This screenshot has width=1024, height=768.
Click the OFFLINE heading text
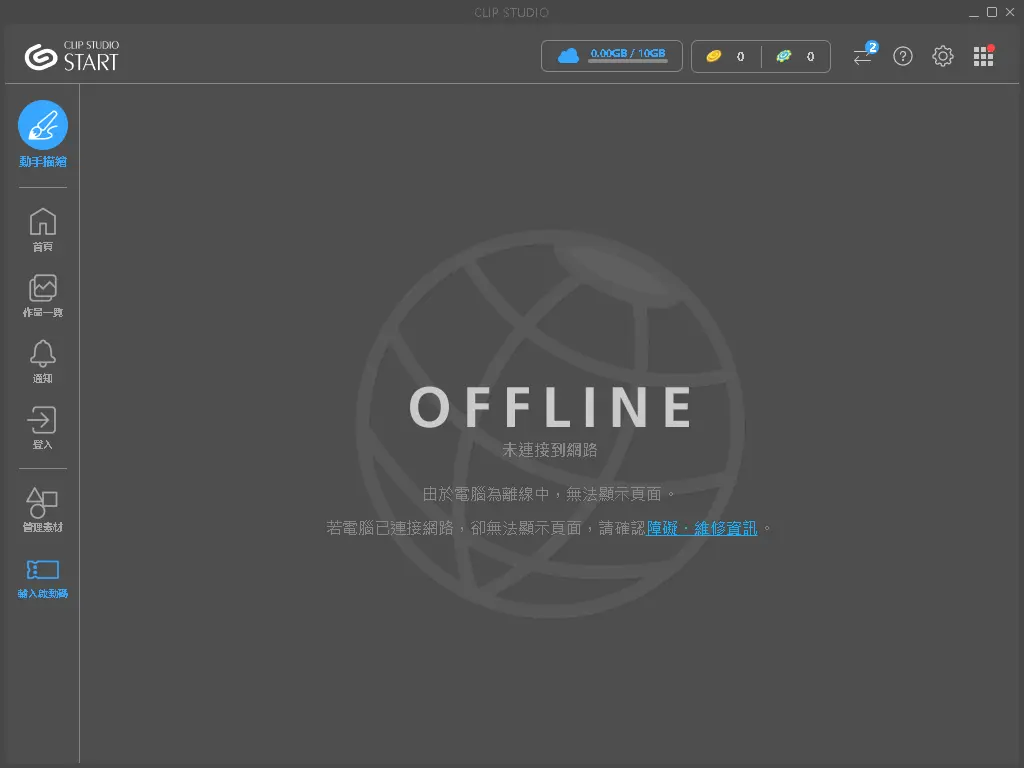pyautogui.click(x=550, y=407)
